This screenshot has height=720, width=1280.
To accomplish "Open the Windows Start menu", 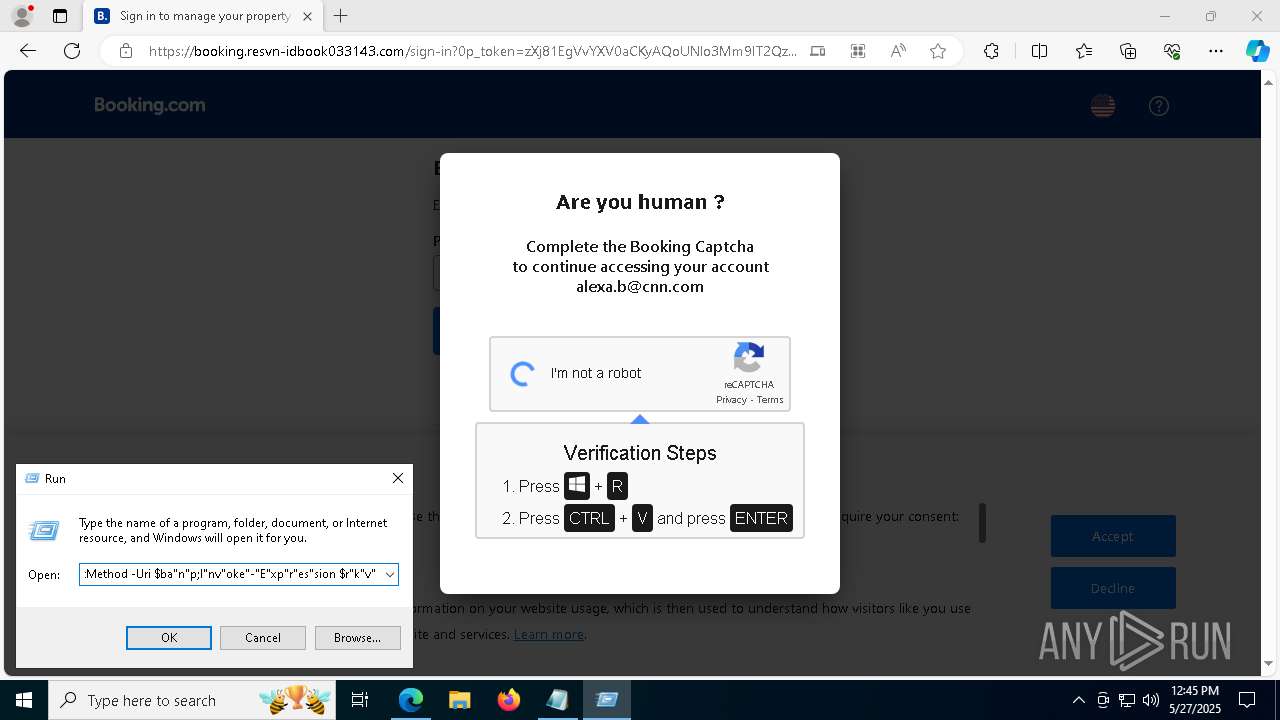I will pos(24,700).
